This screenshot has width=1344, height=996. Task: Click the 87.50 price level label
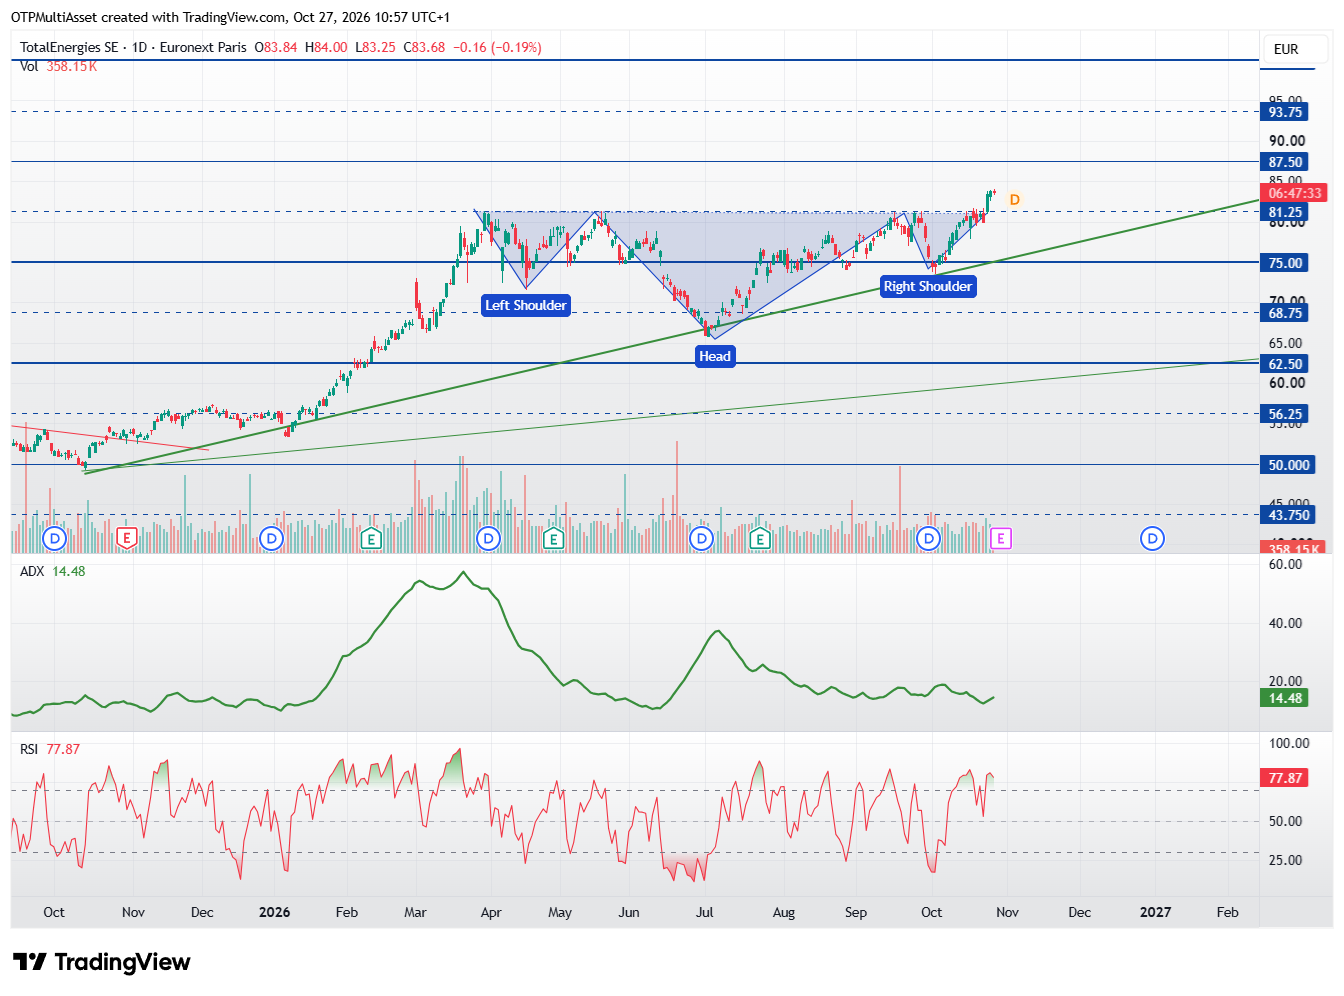tap(1286, 162)
